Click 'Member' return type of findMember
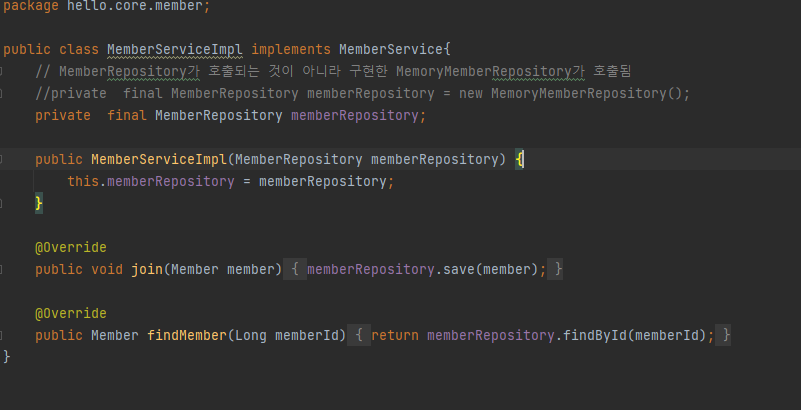Image resolution: width=801 pixels, height=410 pixels. [114, 335]
